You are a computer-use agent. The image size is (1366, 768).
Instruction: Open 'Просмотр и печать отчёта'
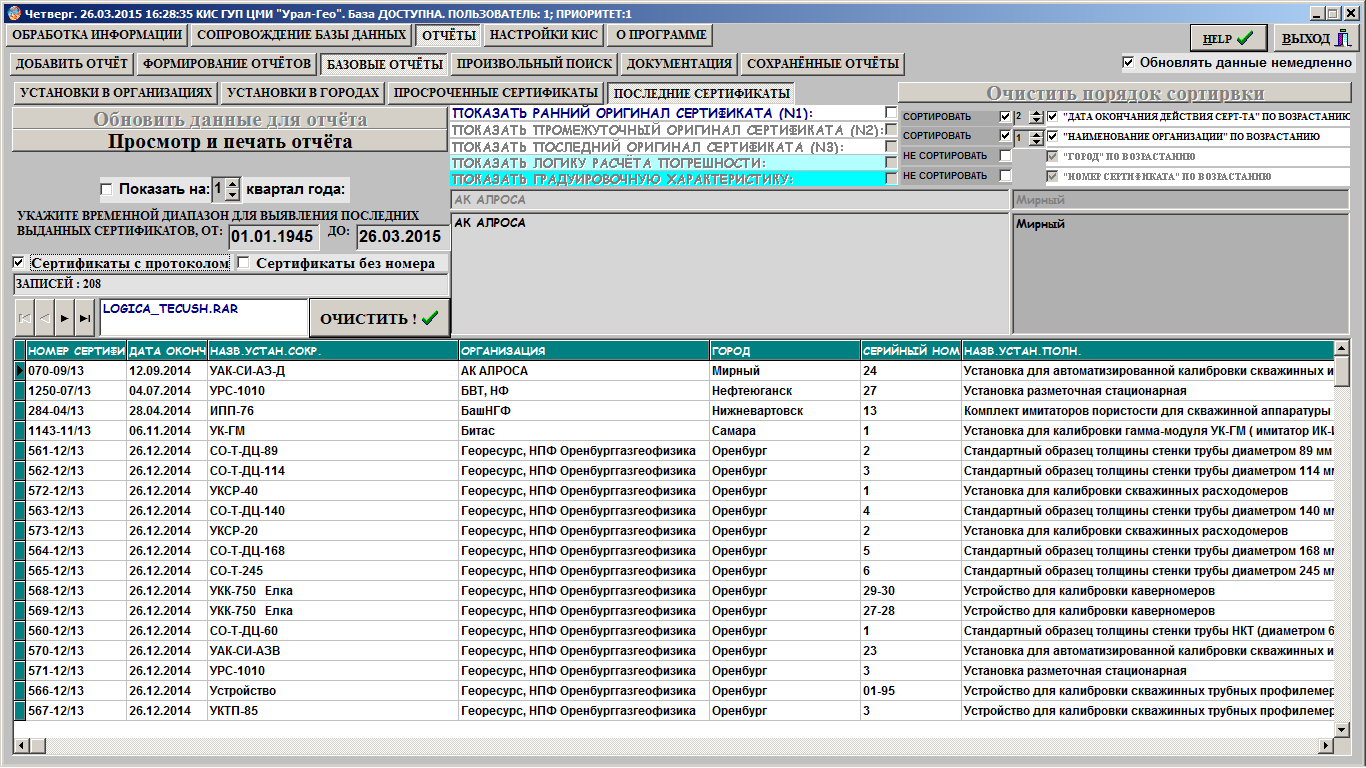(x=230, y=142)
